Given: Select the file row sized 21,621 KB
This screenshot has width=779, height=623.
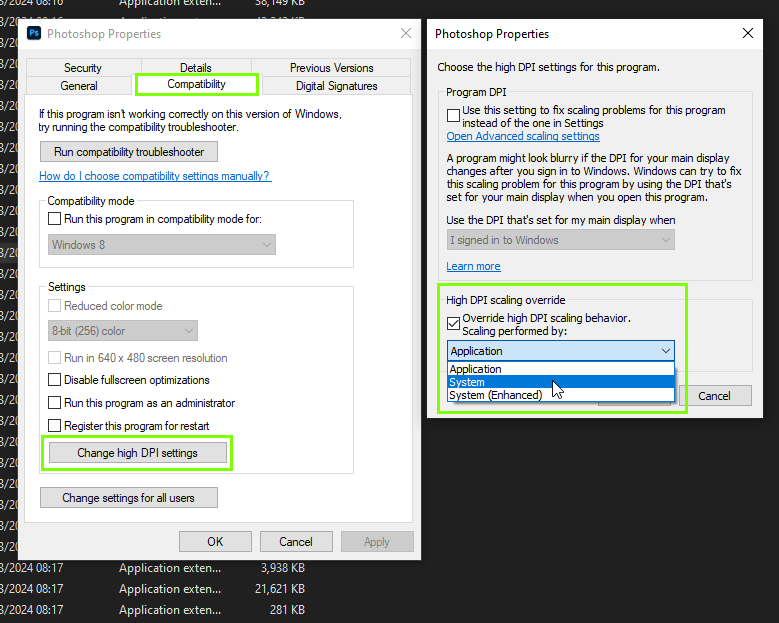Looking at the screenshot, I should coord(153,589).
